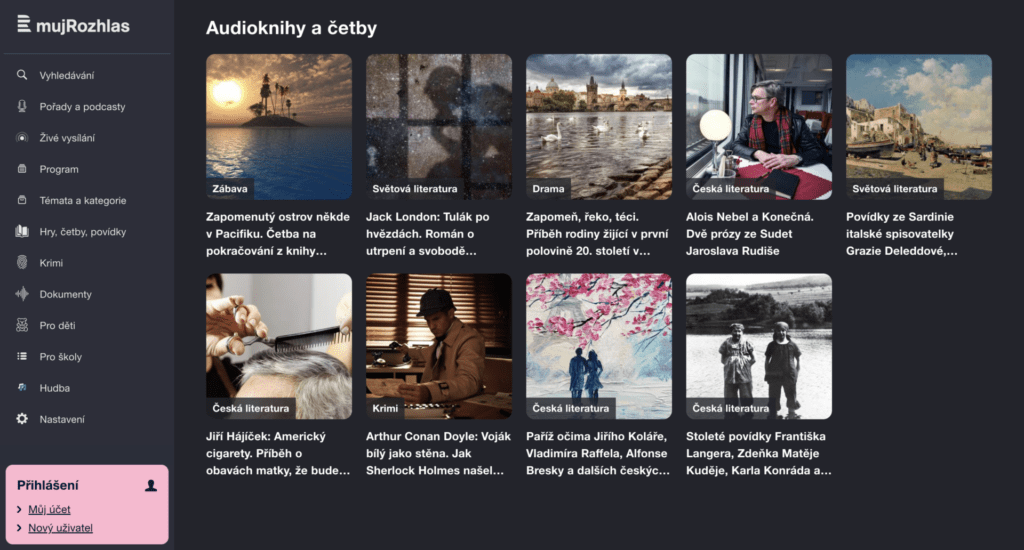The height and width of the screenshot is (550, 1024).
Task: Click the Můj účet link
Action: (x=49, y=510)
